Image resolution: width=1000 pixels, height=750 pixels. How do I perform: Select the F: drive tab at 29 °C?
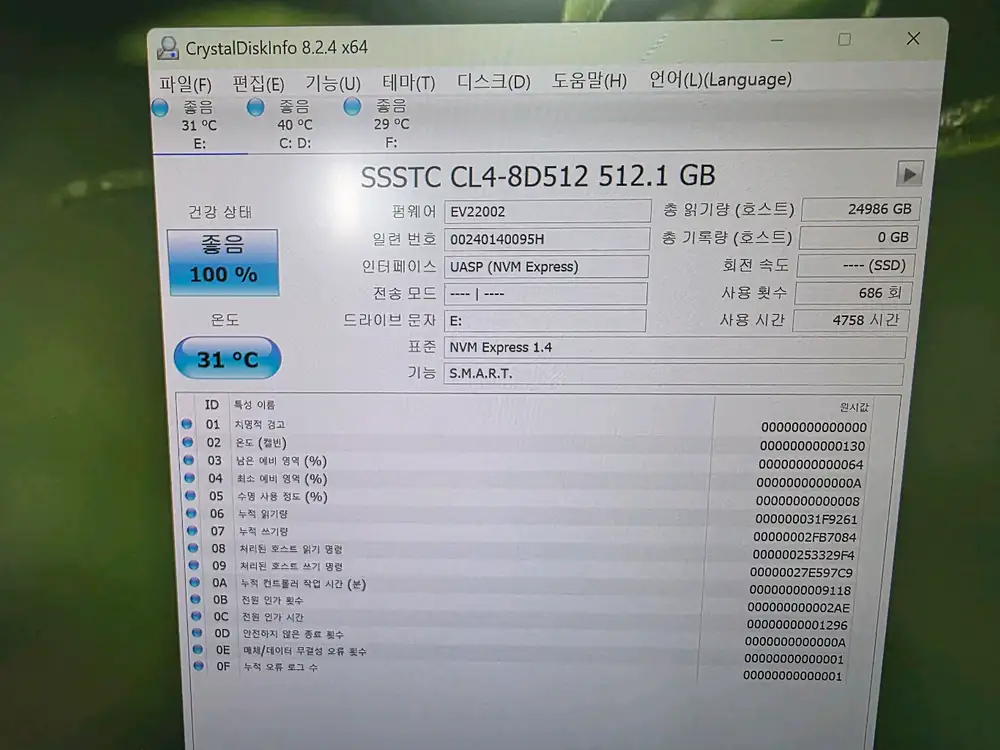click(391, 124)
